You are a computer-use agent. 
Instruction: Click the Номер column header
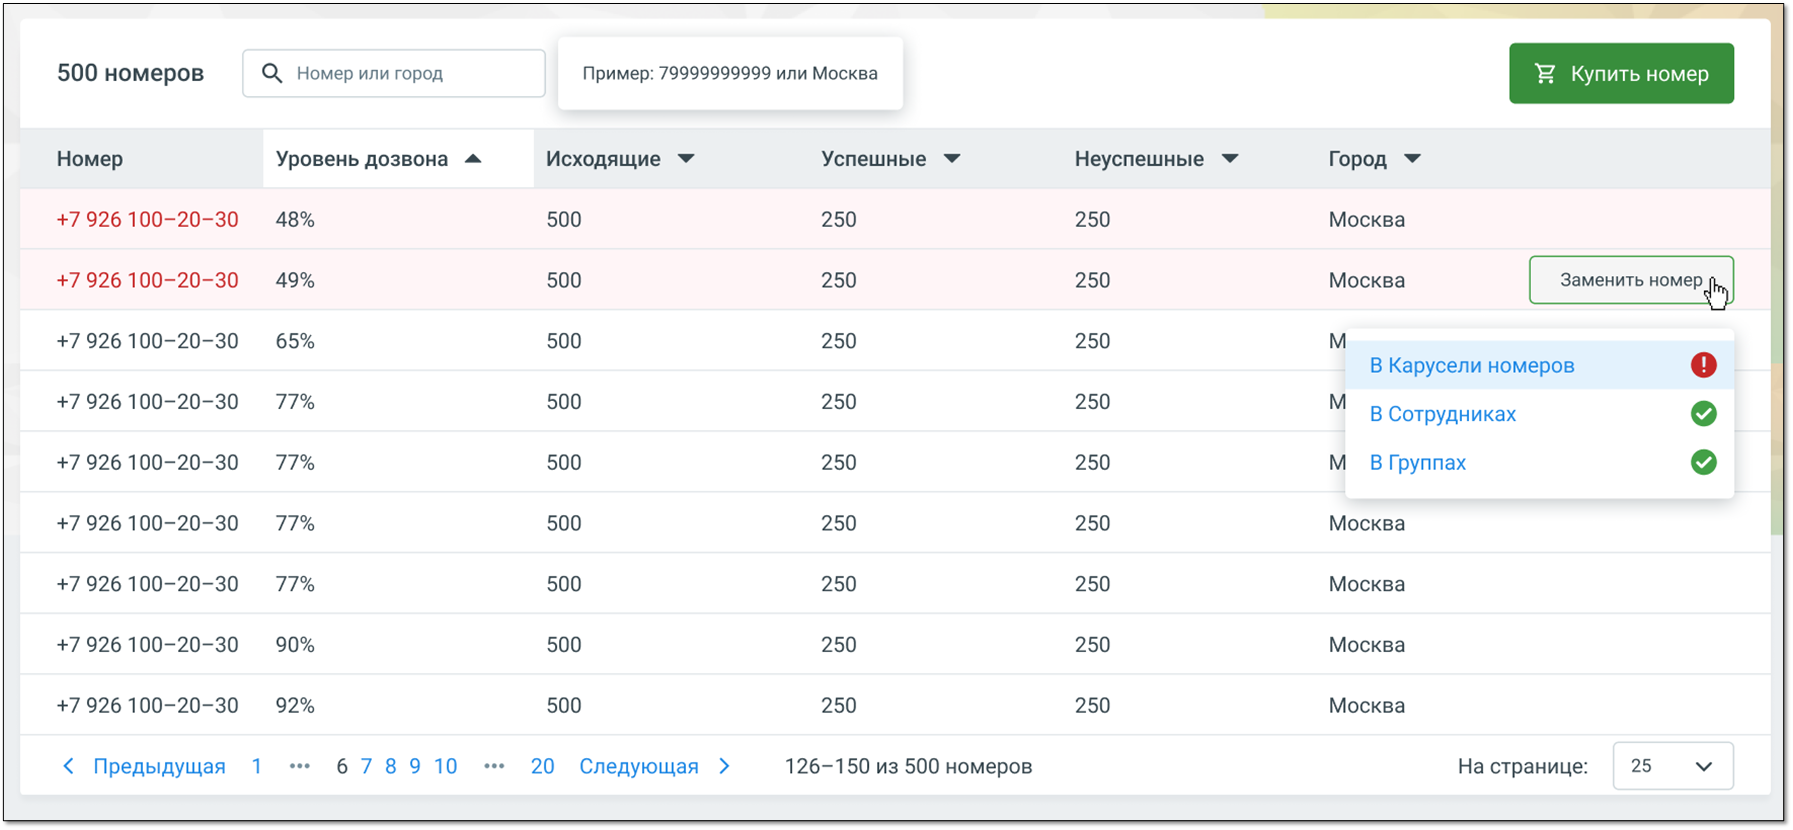click(x=90, y=159)
